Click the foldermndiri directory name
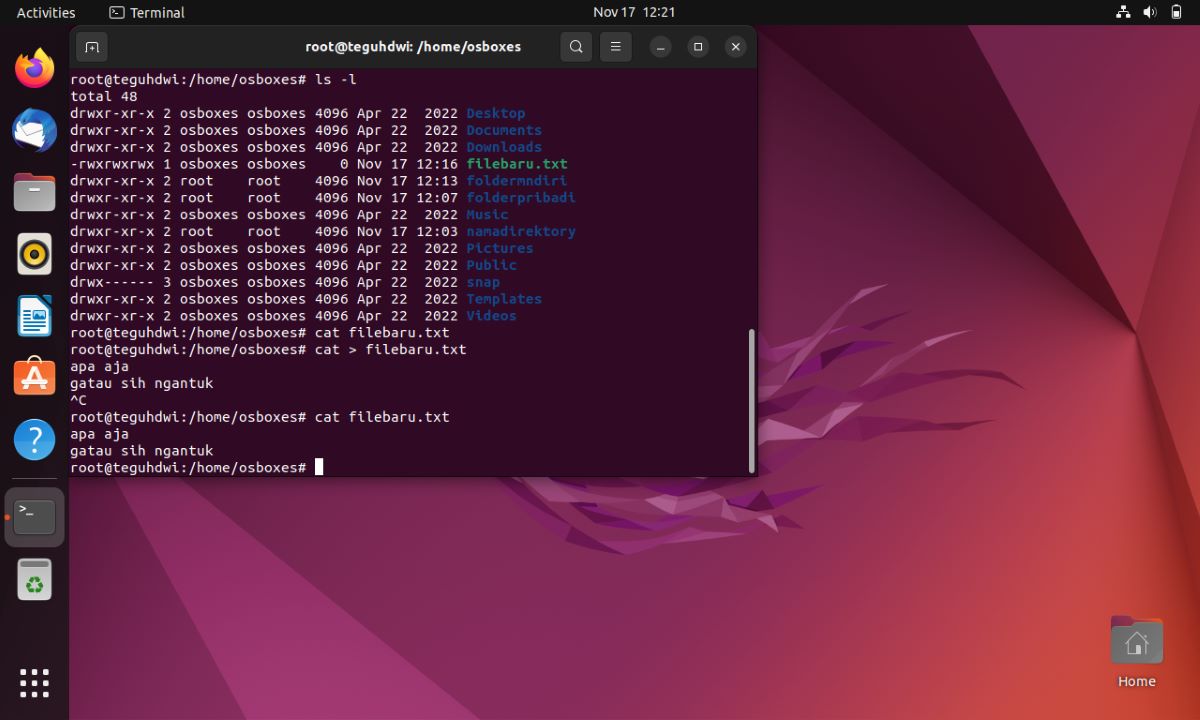Image resolution: width=1200 pixels, height=720 pixels. tap(517, 181)
